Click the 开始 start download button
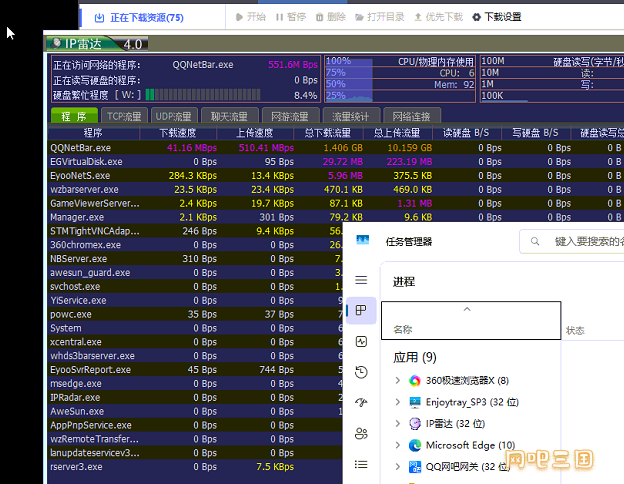The image size is (624, 484). (x=251, y=17)
